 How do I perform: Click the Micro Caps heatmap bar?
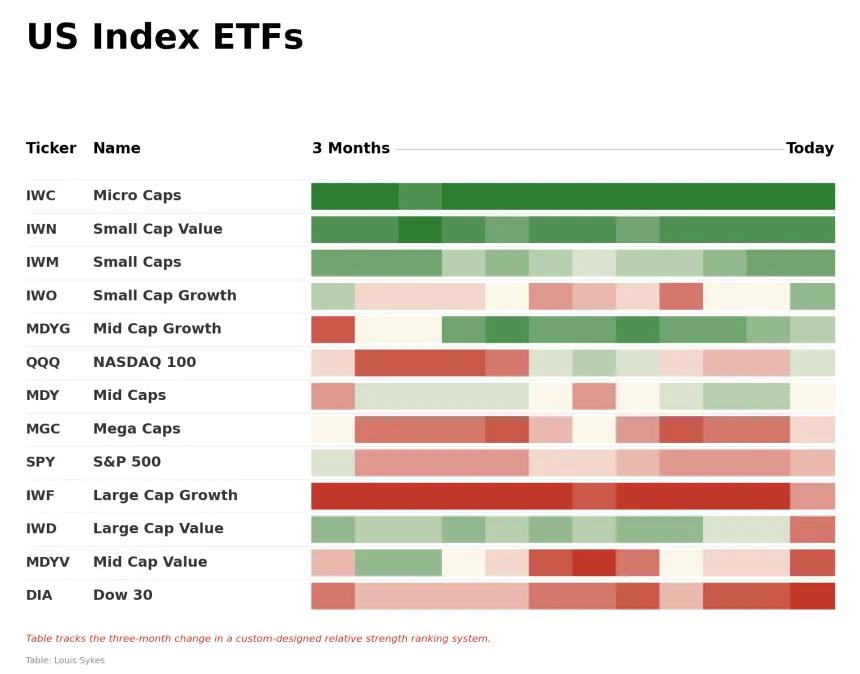pyautogui.click(x=573, y=196)
